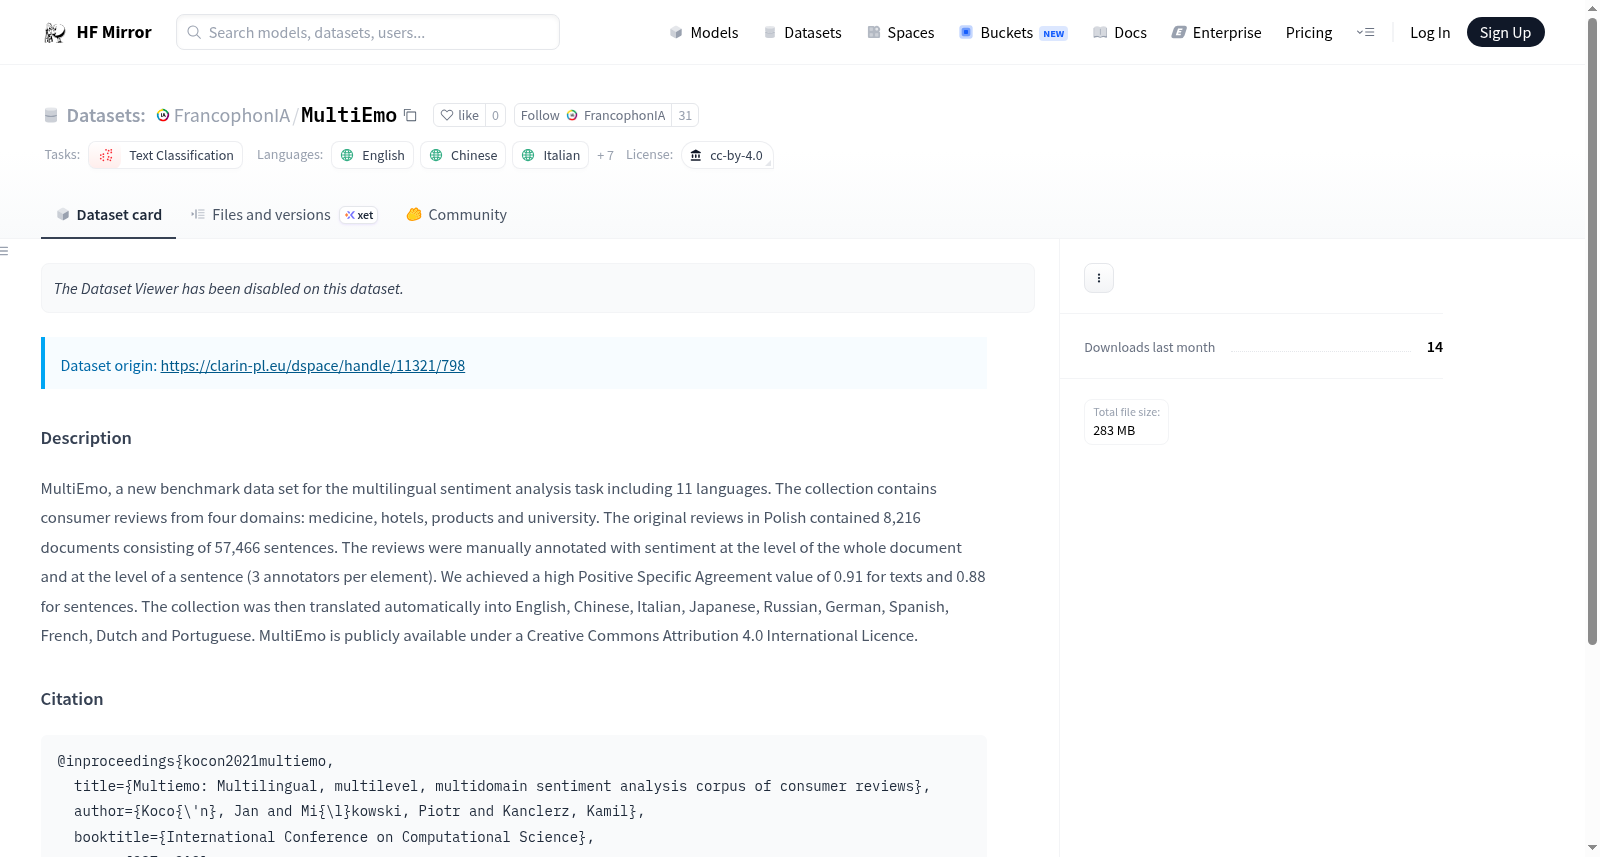Click the HF Mirror logo icon

[x=55, y=33]
